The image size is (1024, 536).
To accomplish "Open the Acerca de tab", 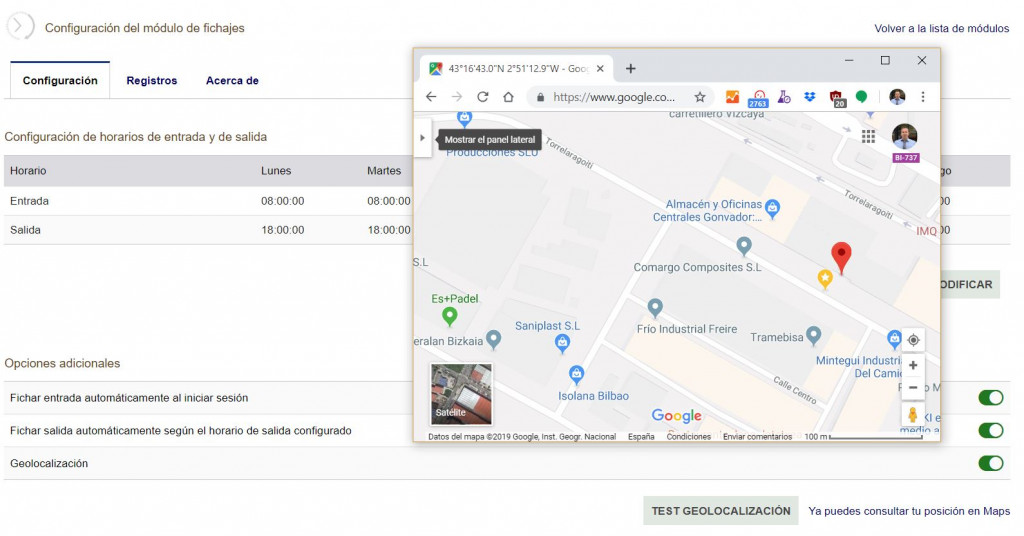I will point(232,81).
